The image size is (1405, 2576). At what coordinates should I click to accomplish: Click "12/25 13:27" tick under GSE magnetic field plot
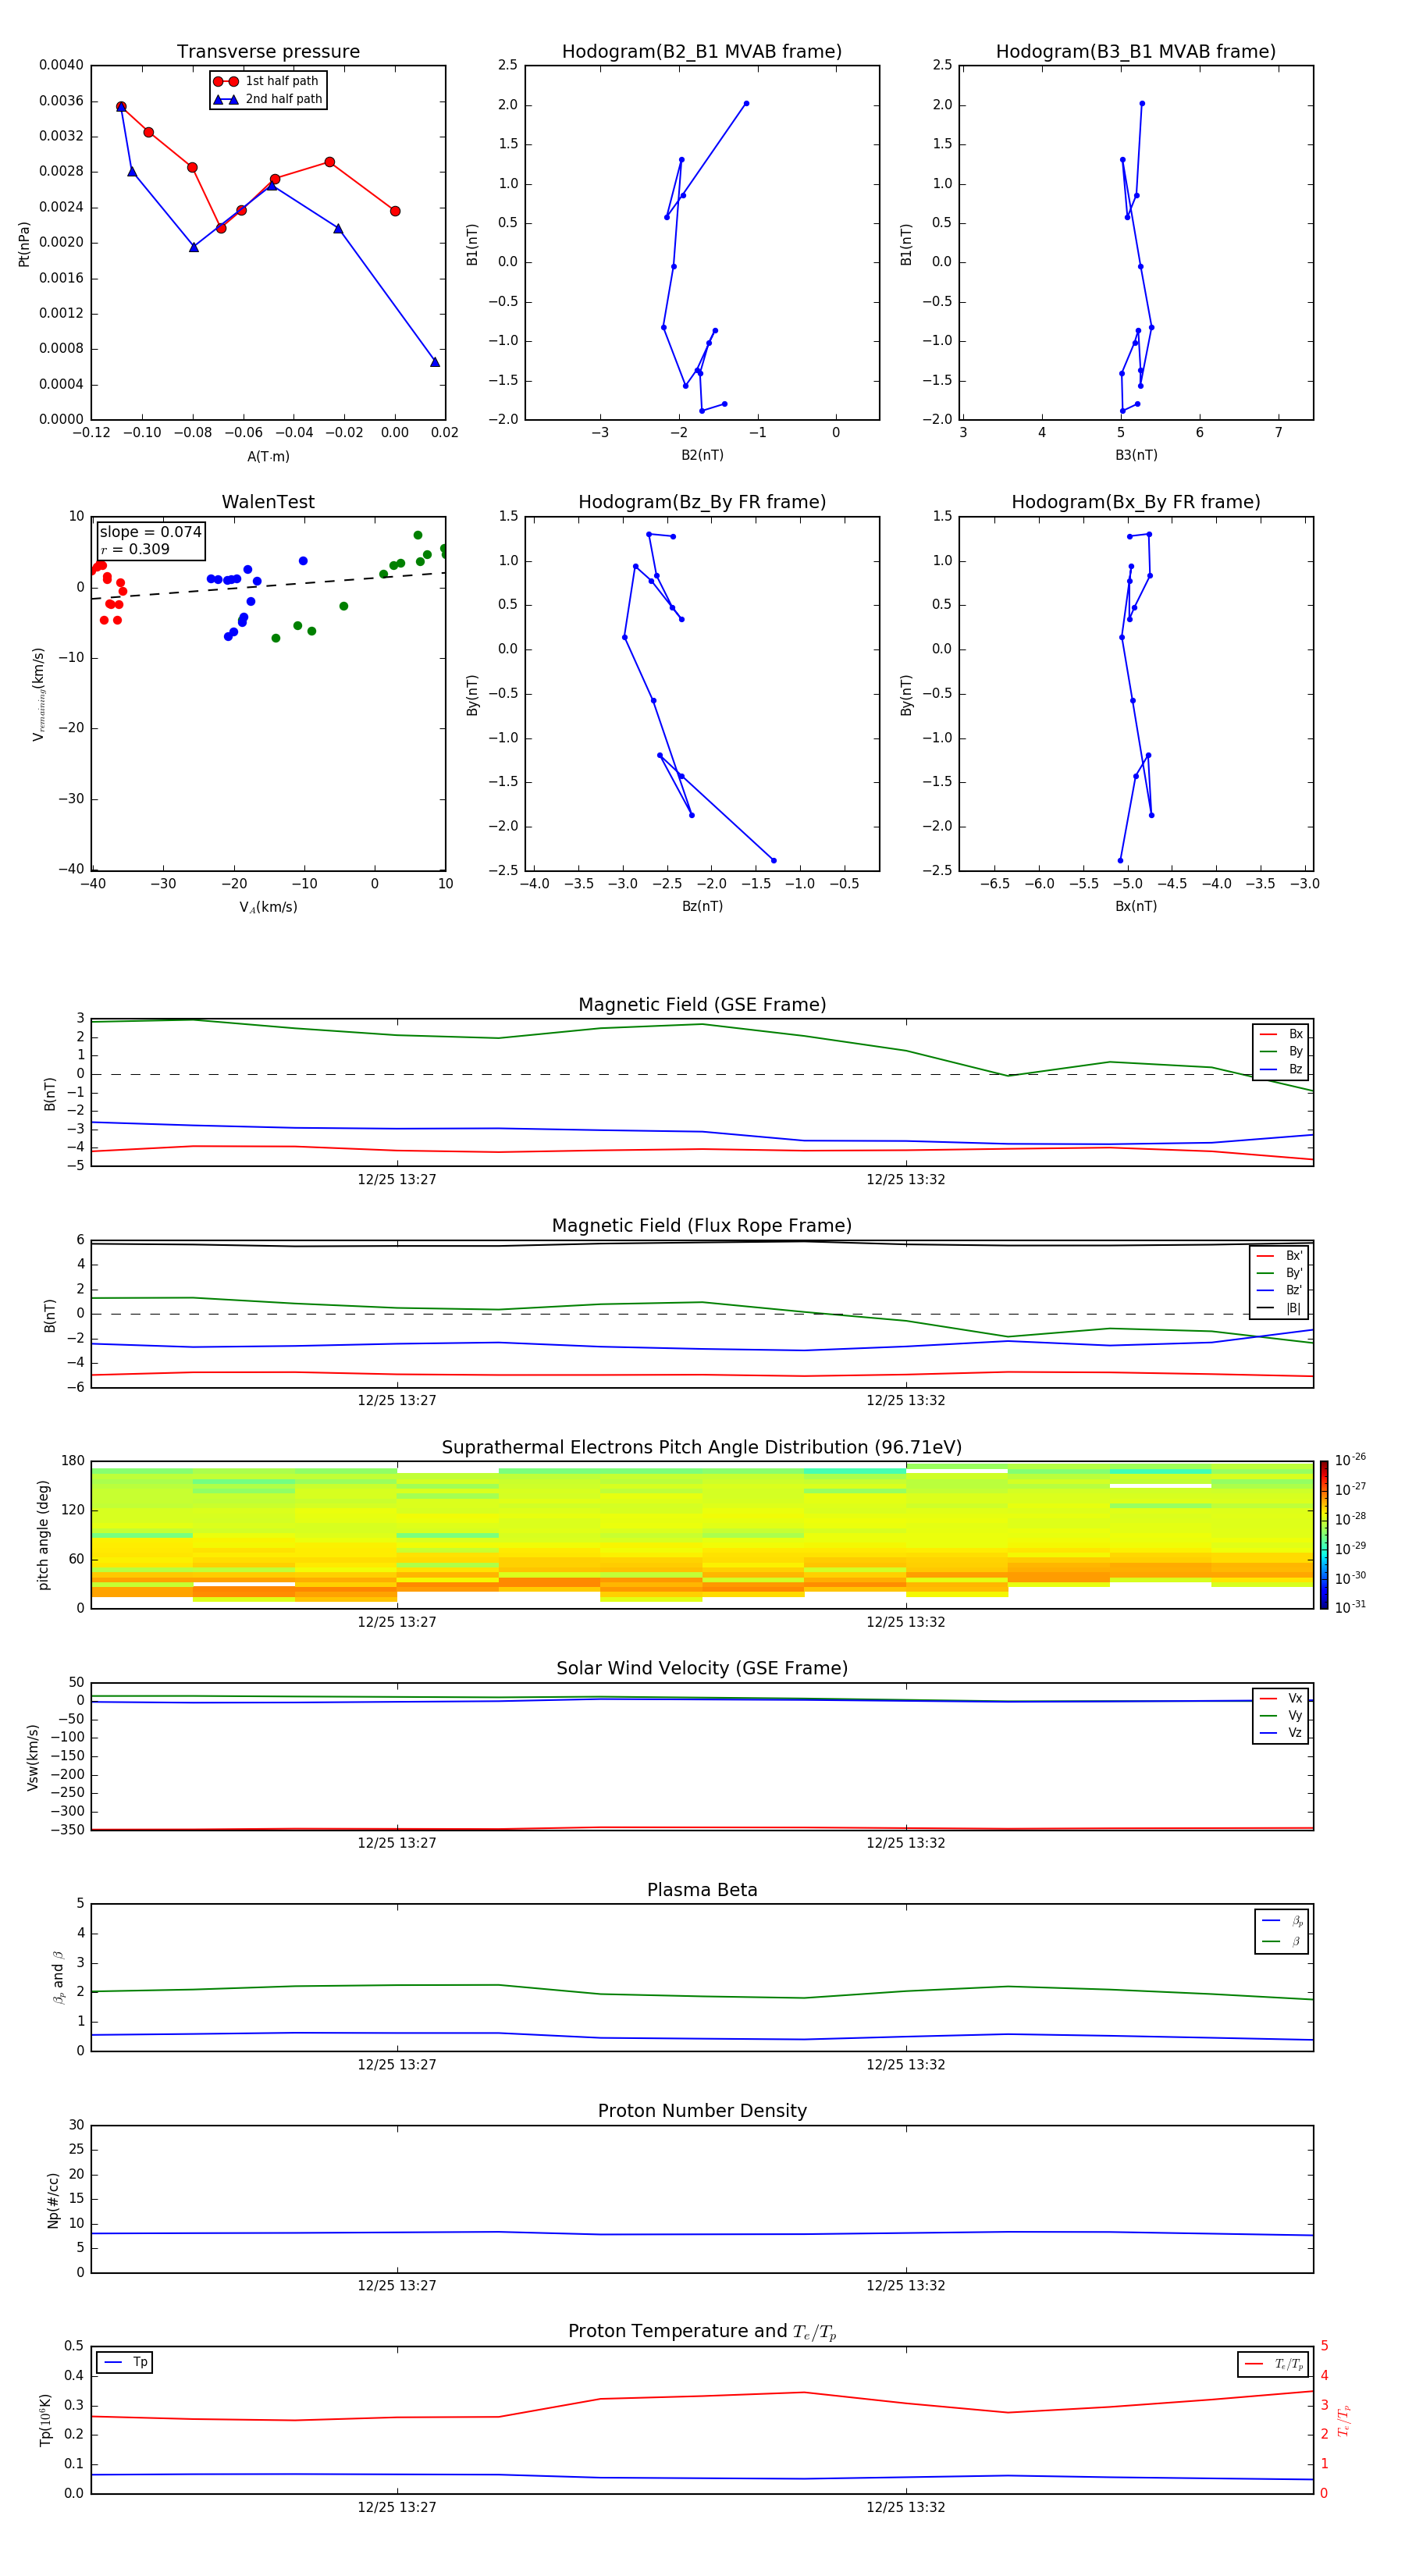(397, 1180)
